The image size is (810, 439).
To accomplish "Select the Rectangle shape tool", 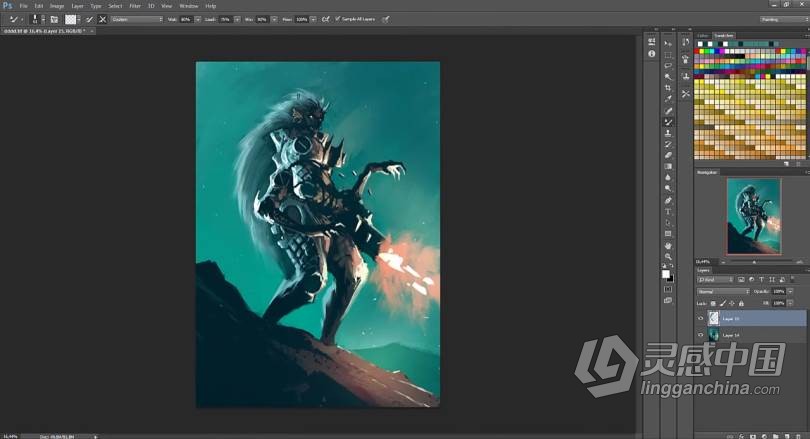I will click(x=668, y=234).
